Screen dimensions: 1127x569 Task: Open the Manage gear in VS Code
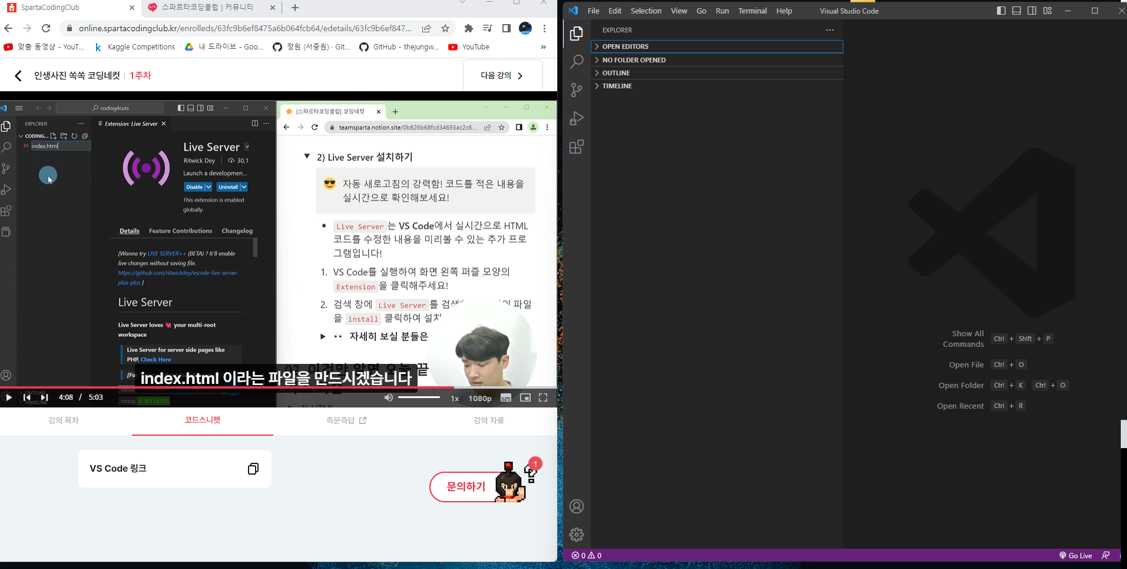[x=576, y=535]
